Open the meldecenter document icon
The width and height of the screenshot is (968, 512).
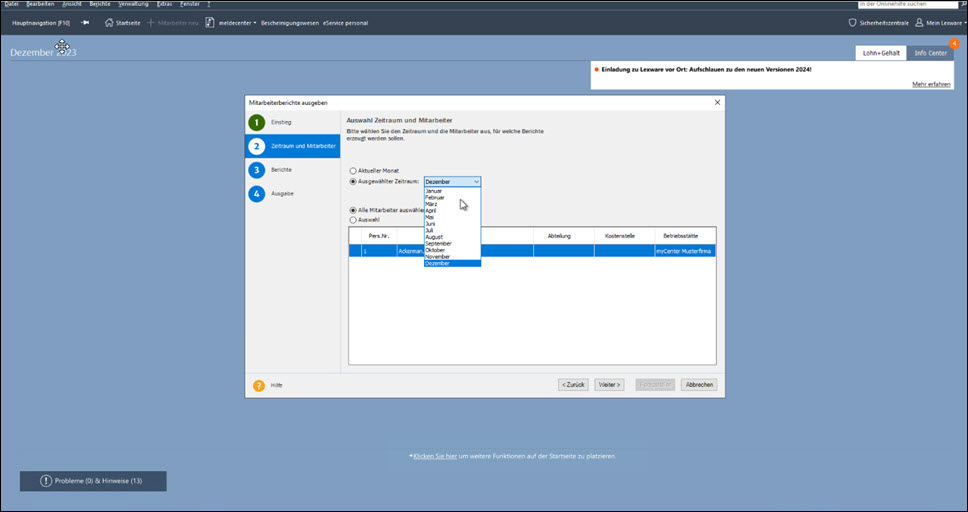click(211, 22)
